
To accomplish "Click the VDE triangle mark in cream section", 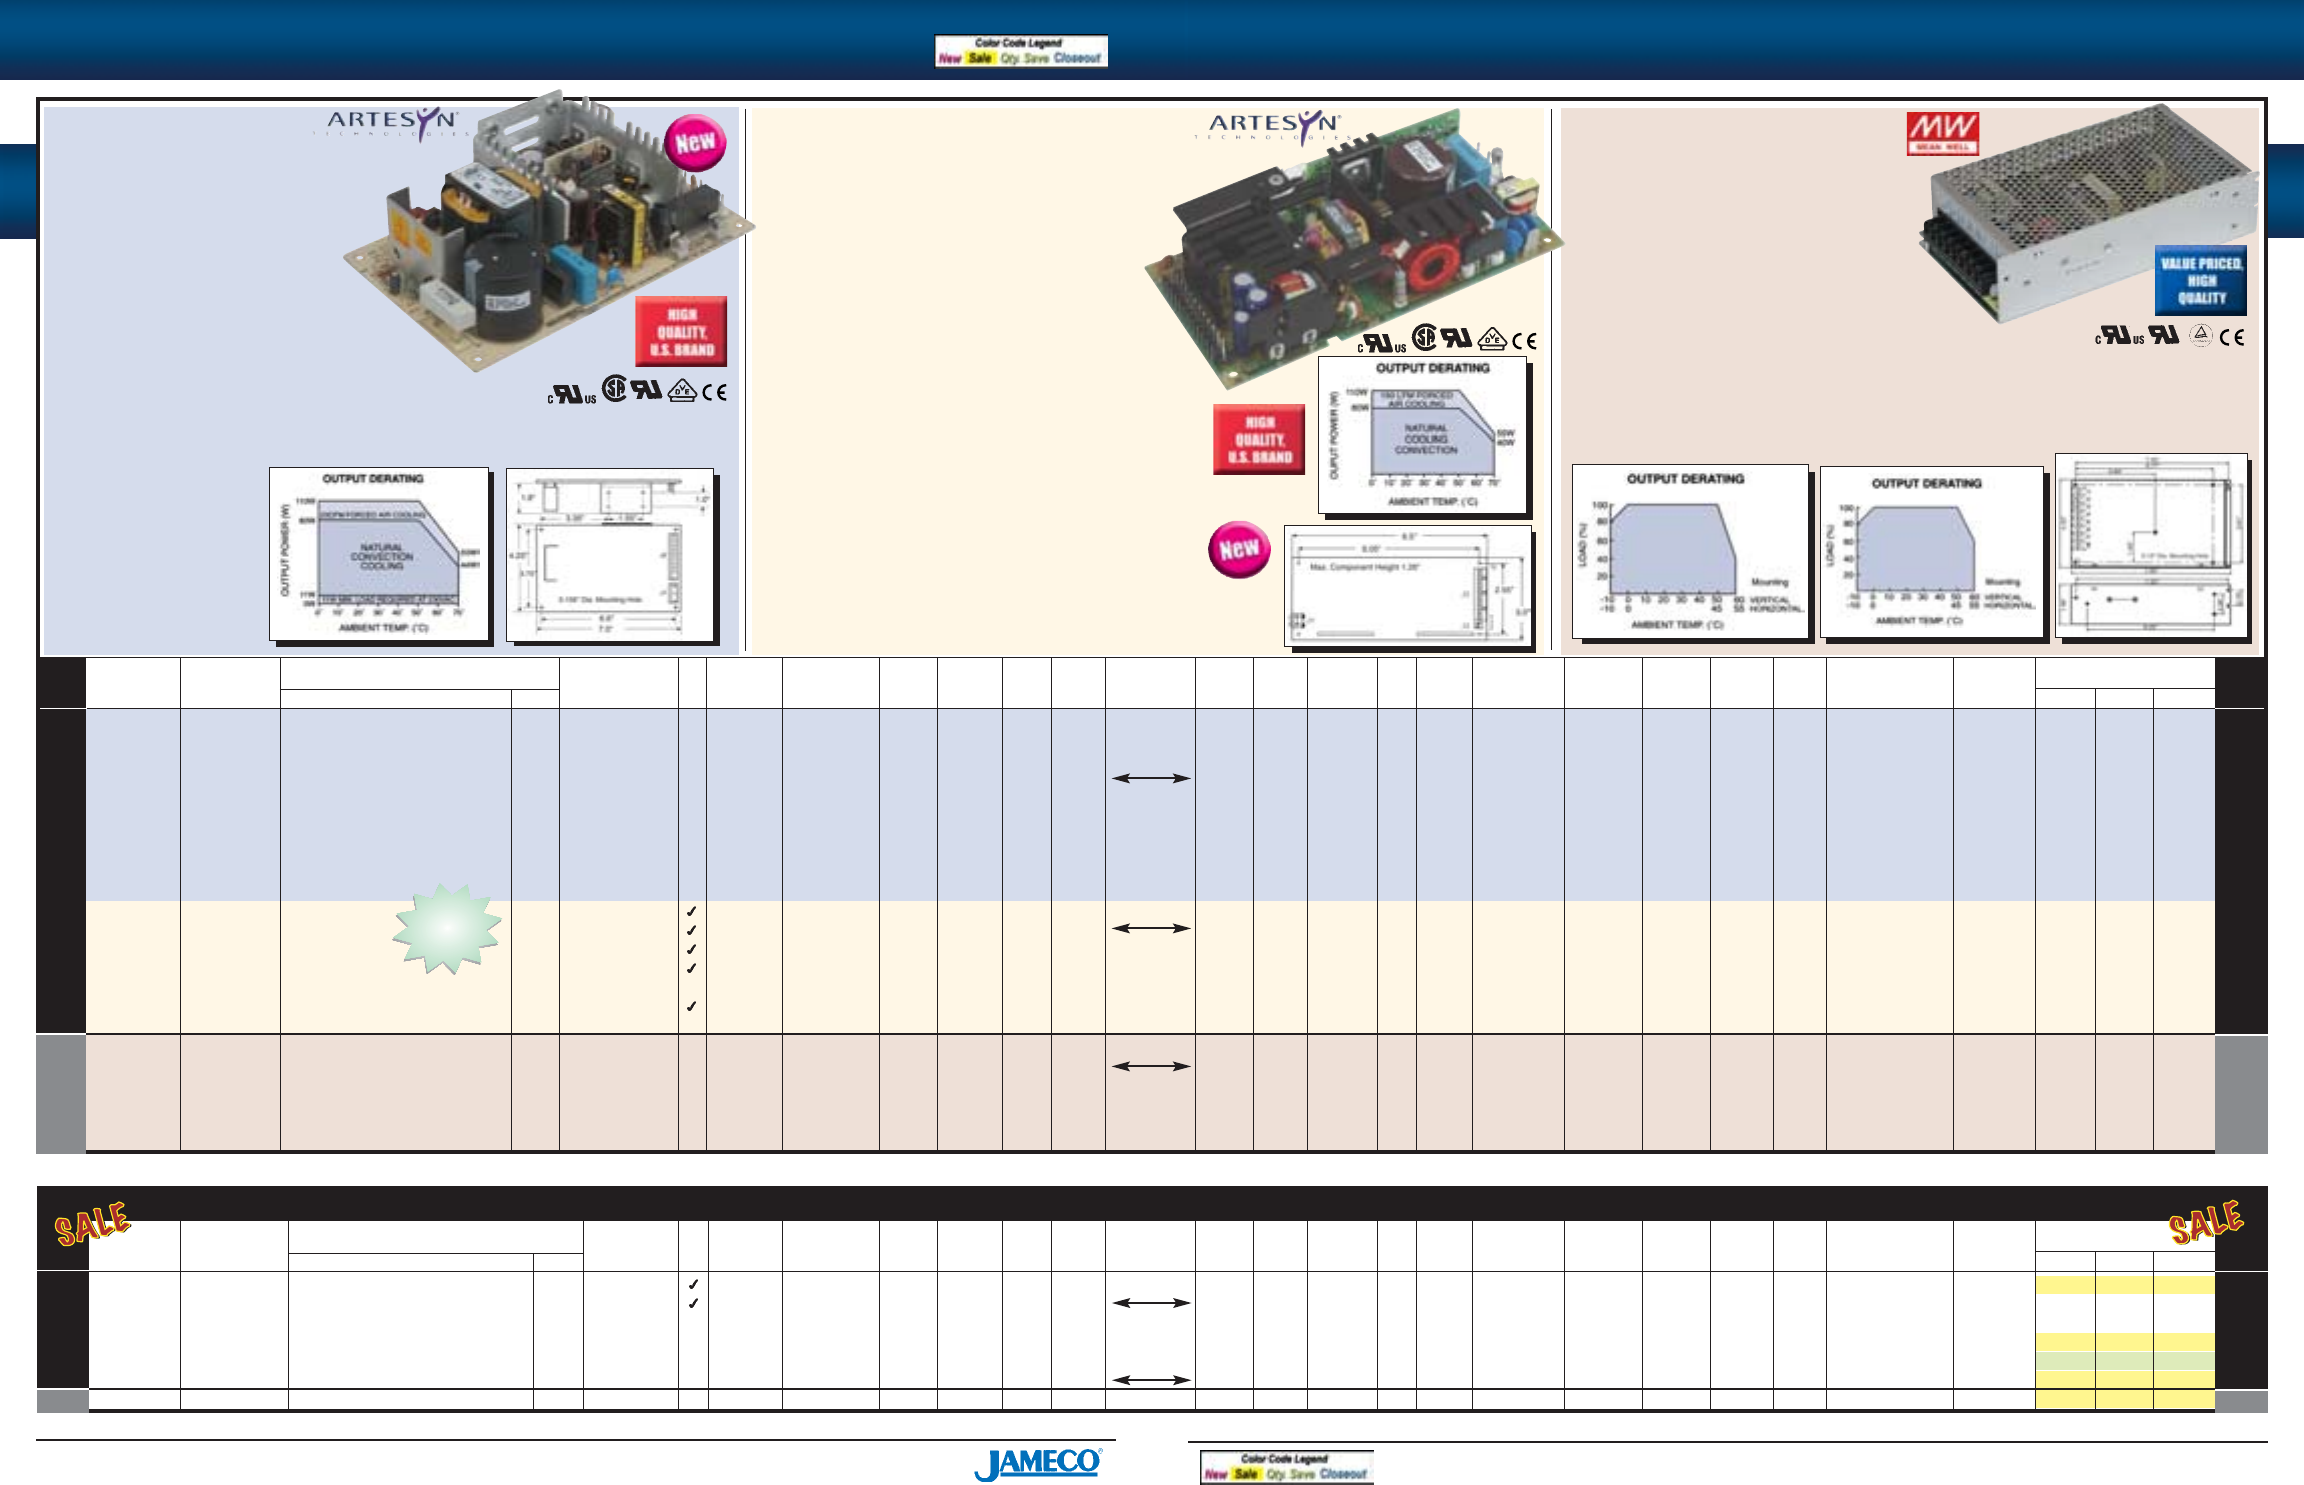I will pyautogui.click(x=1492, y=339).
